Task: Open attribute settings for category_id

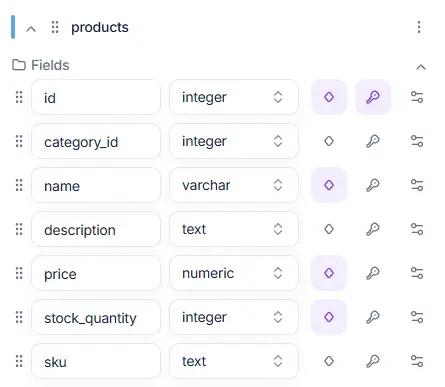Action: pos(417,141)
